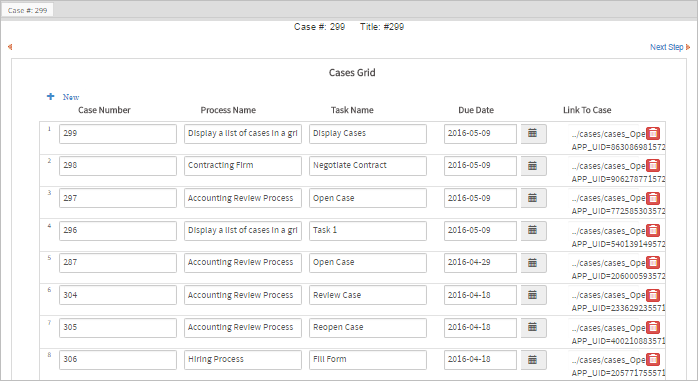Add a new grid row with New
Viewport: 698px width, 381px height.
pos(71,97)
